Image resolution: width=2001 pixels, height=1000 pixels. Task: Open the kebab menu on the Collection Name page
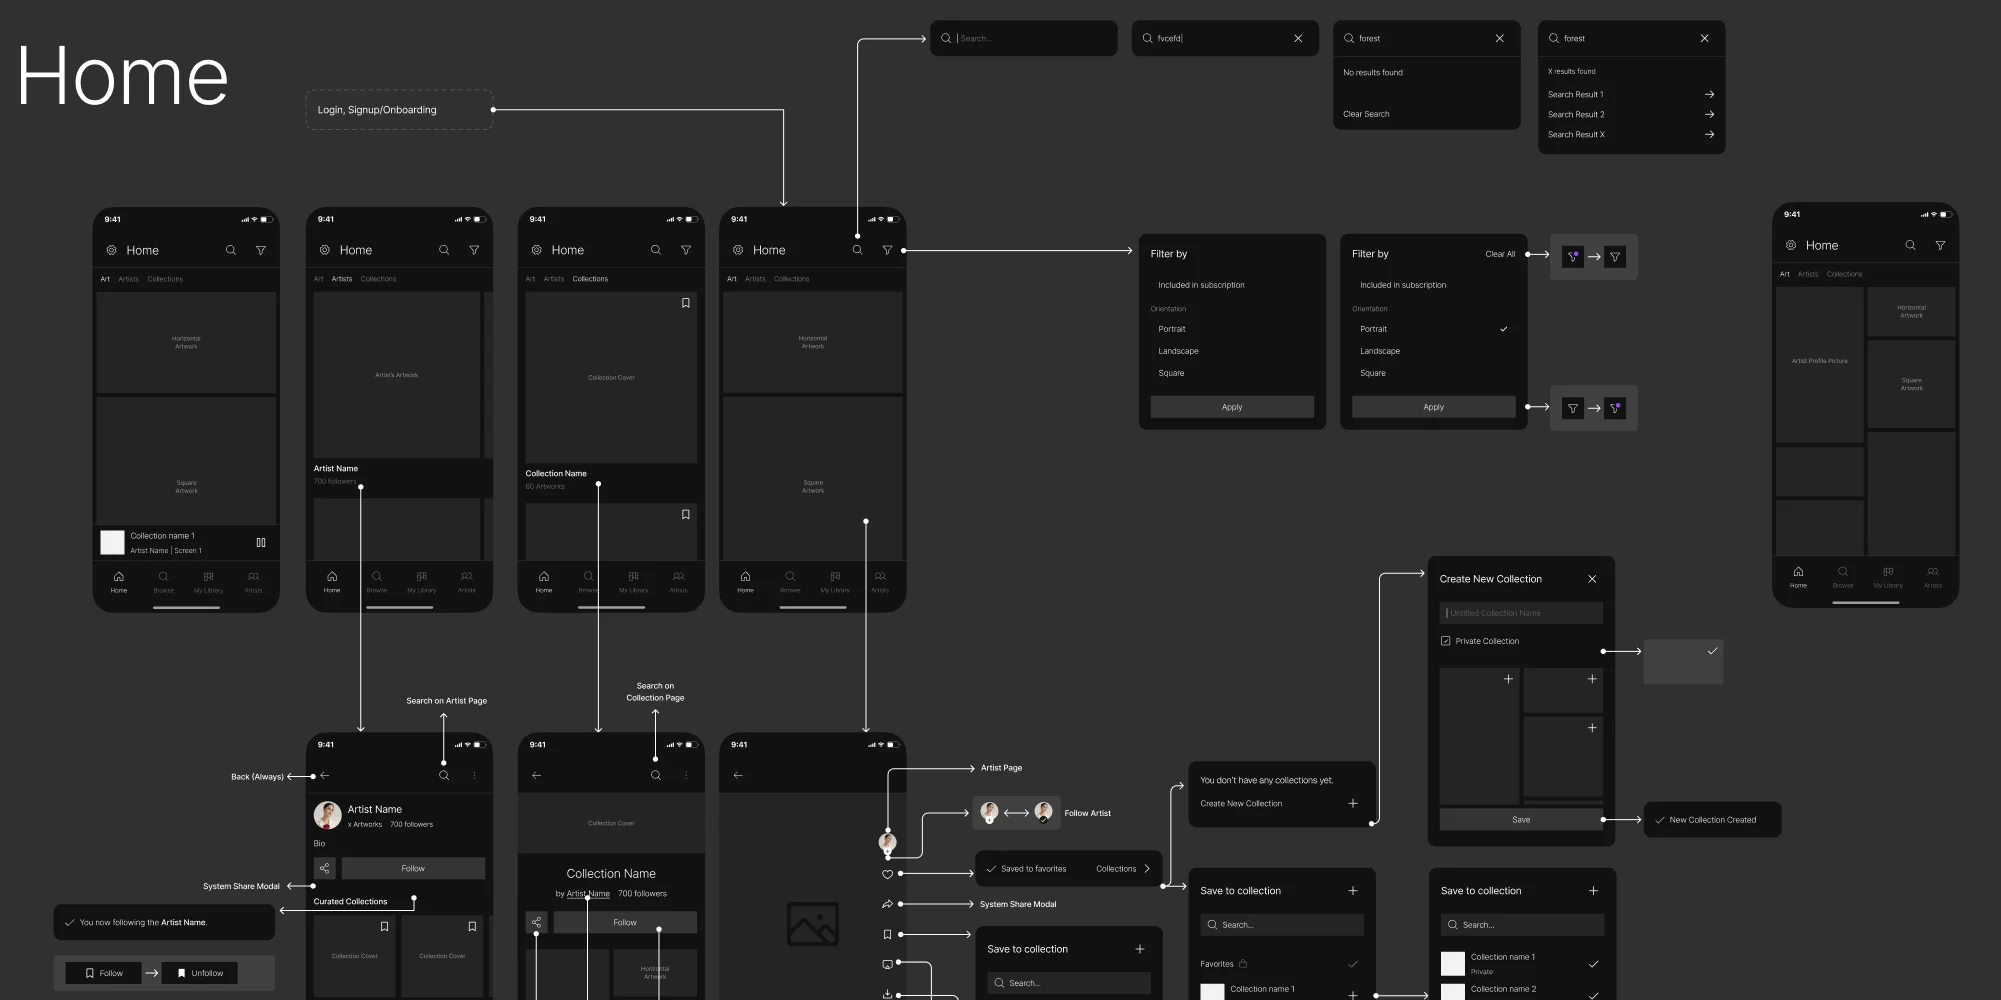click(x=686, y=775)
